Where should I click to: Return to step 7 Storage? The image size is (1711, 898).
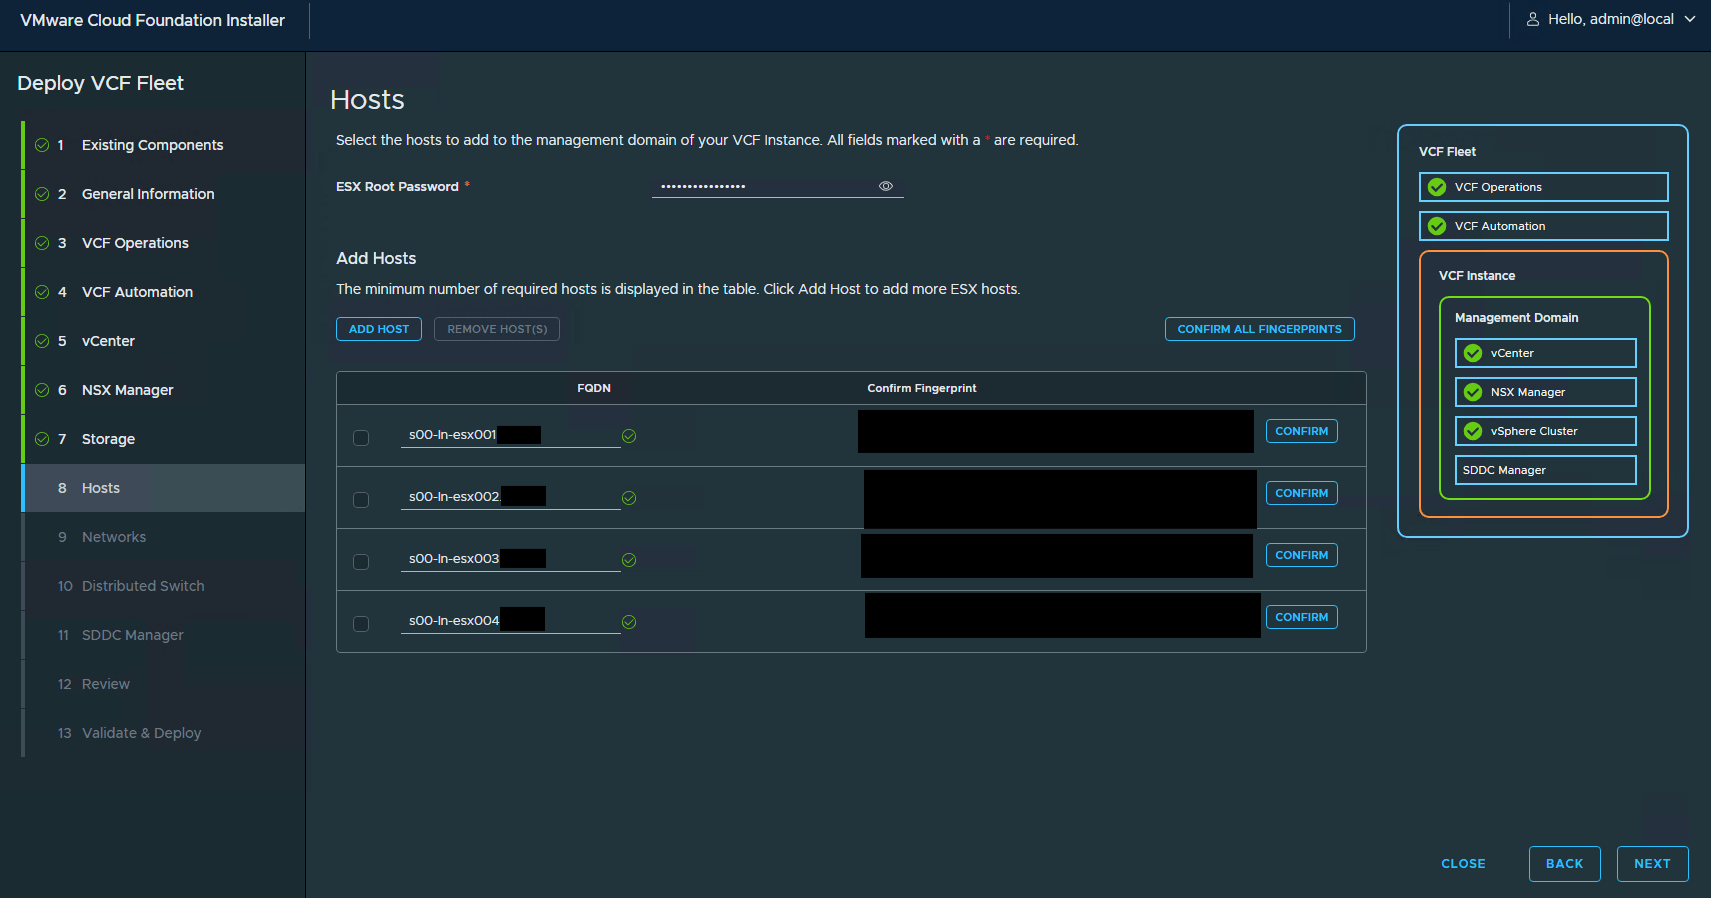pyautogui.click(x=163, y=439)
